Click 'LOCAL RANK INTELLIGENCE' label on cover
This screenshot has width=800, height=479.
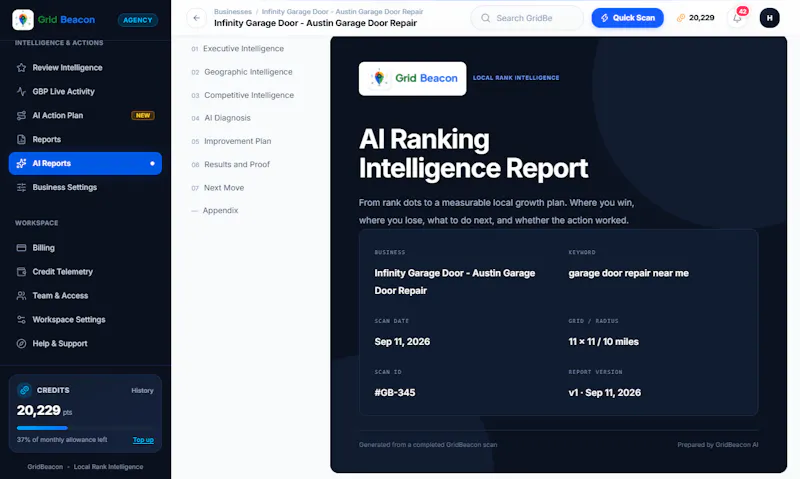[x=516, y=78]
